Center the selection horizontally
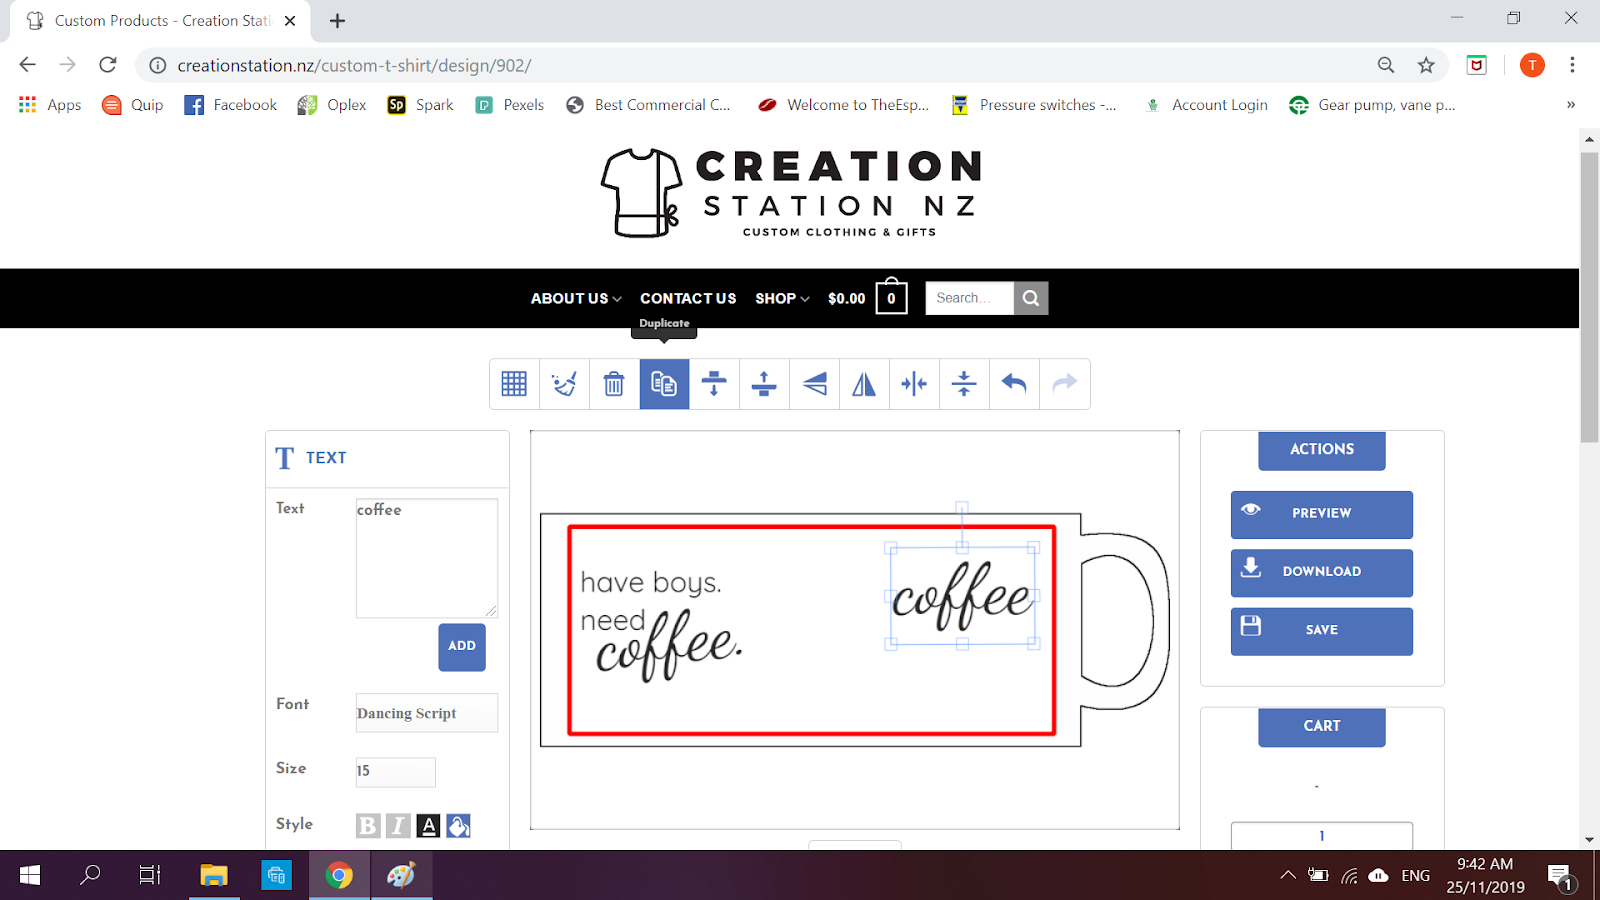The height and width of the screenshot is (900, 1600). click(914, 384)
